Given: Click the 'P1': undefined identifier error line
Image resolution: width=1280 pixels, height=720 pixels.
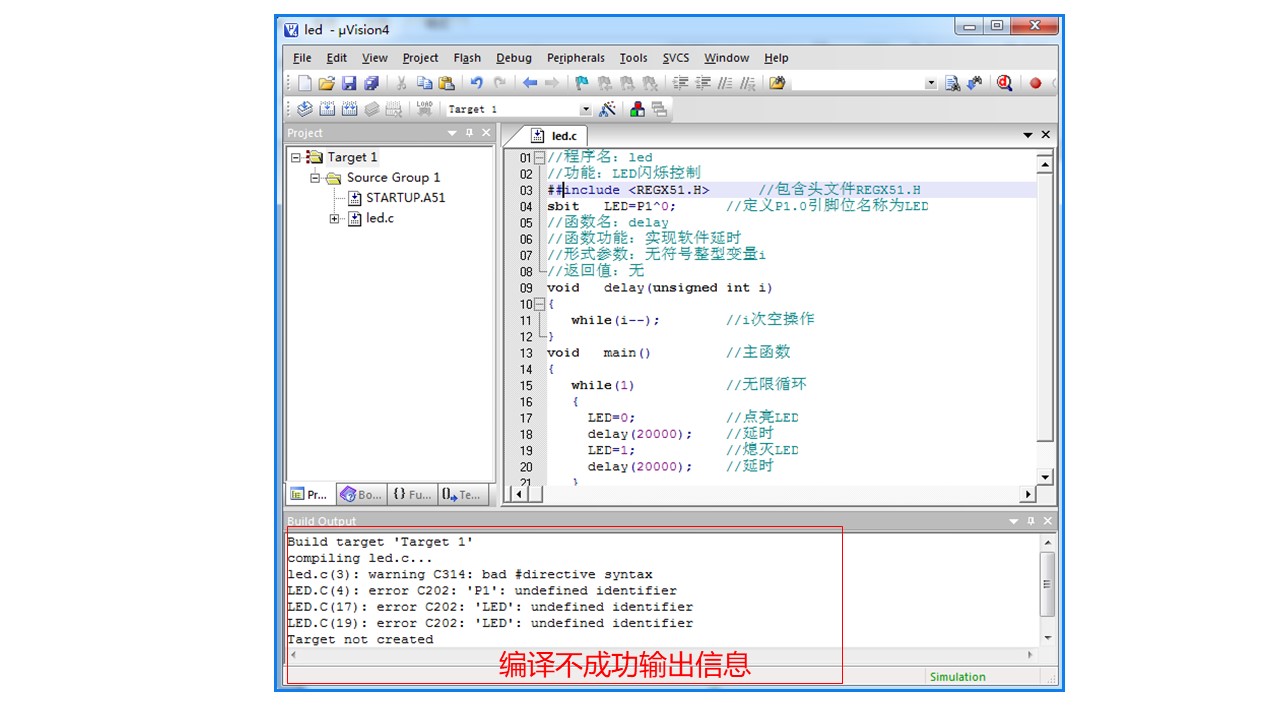Looking at the screenshot, I should (x=482, y=591).
